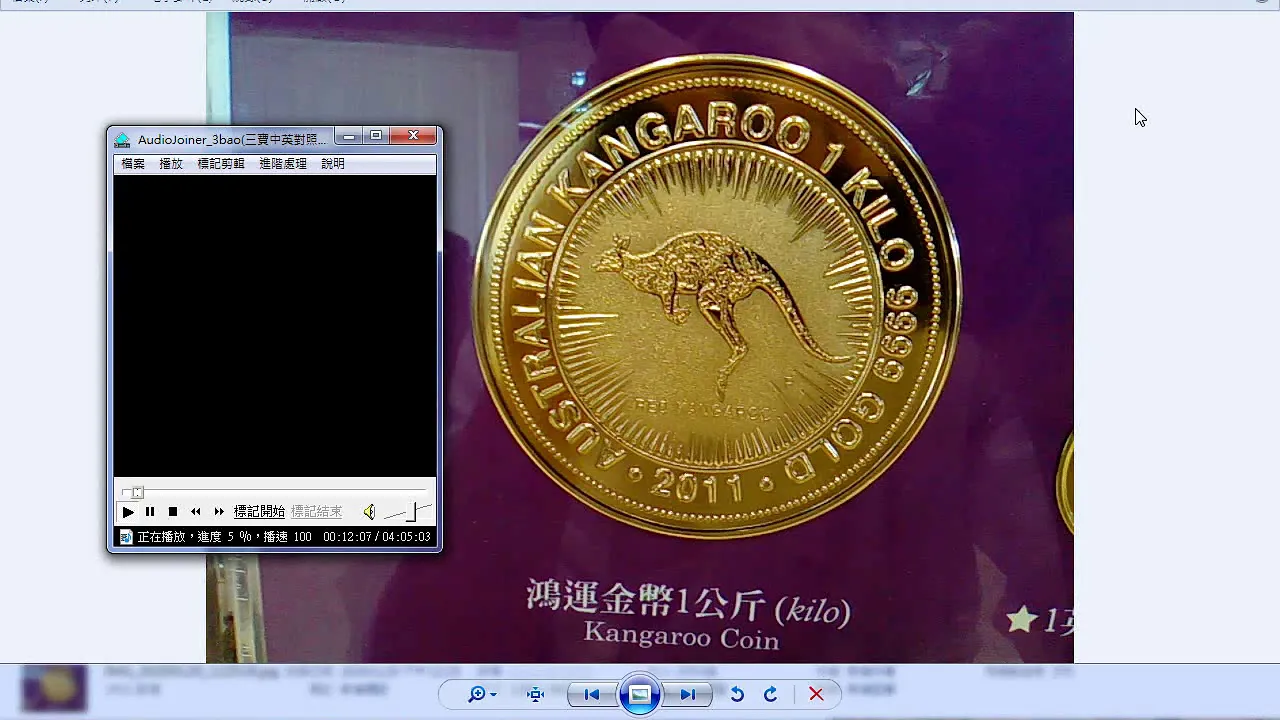Viewport: 1280px width, 720px height.
Task: Maximize the AudioJoiner window
Action: [376, 136]
